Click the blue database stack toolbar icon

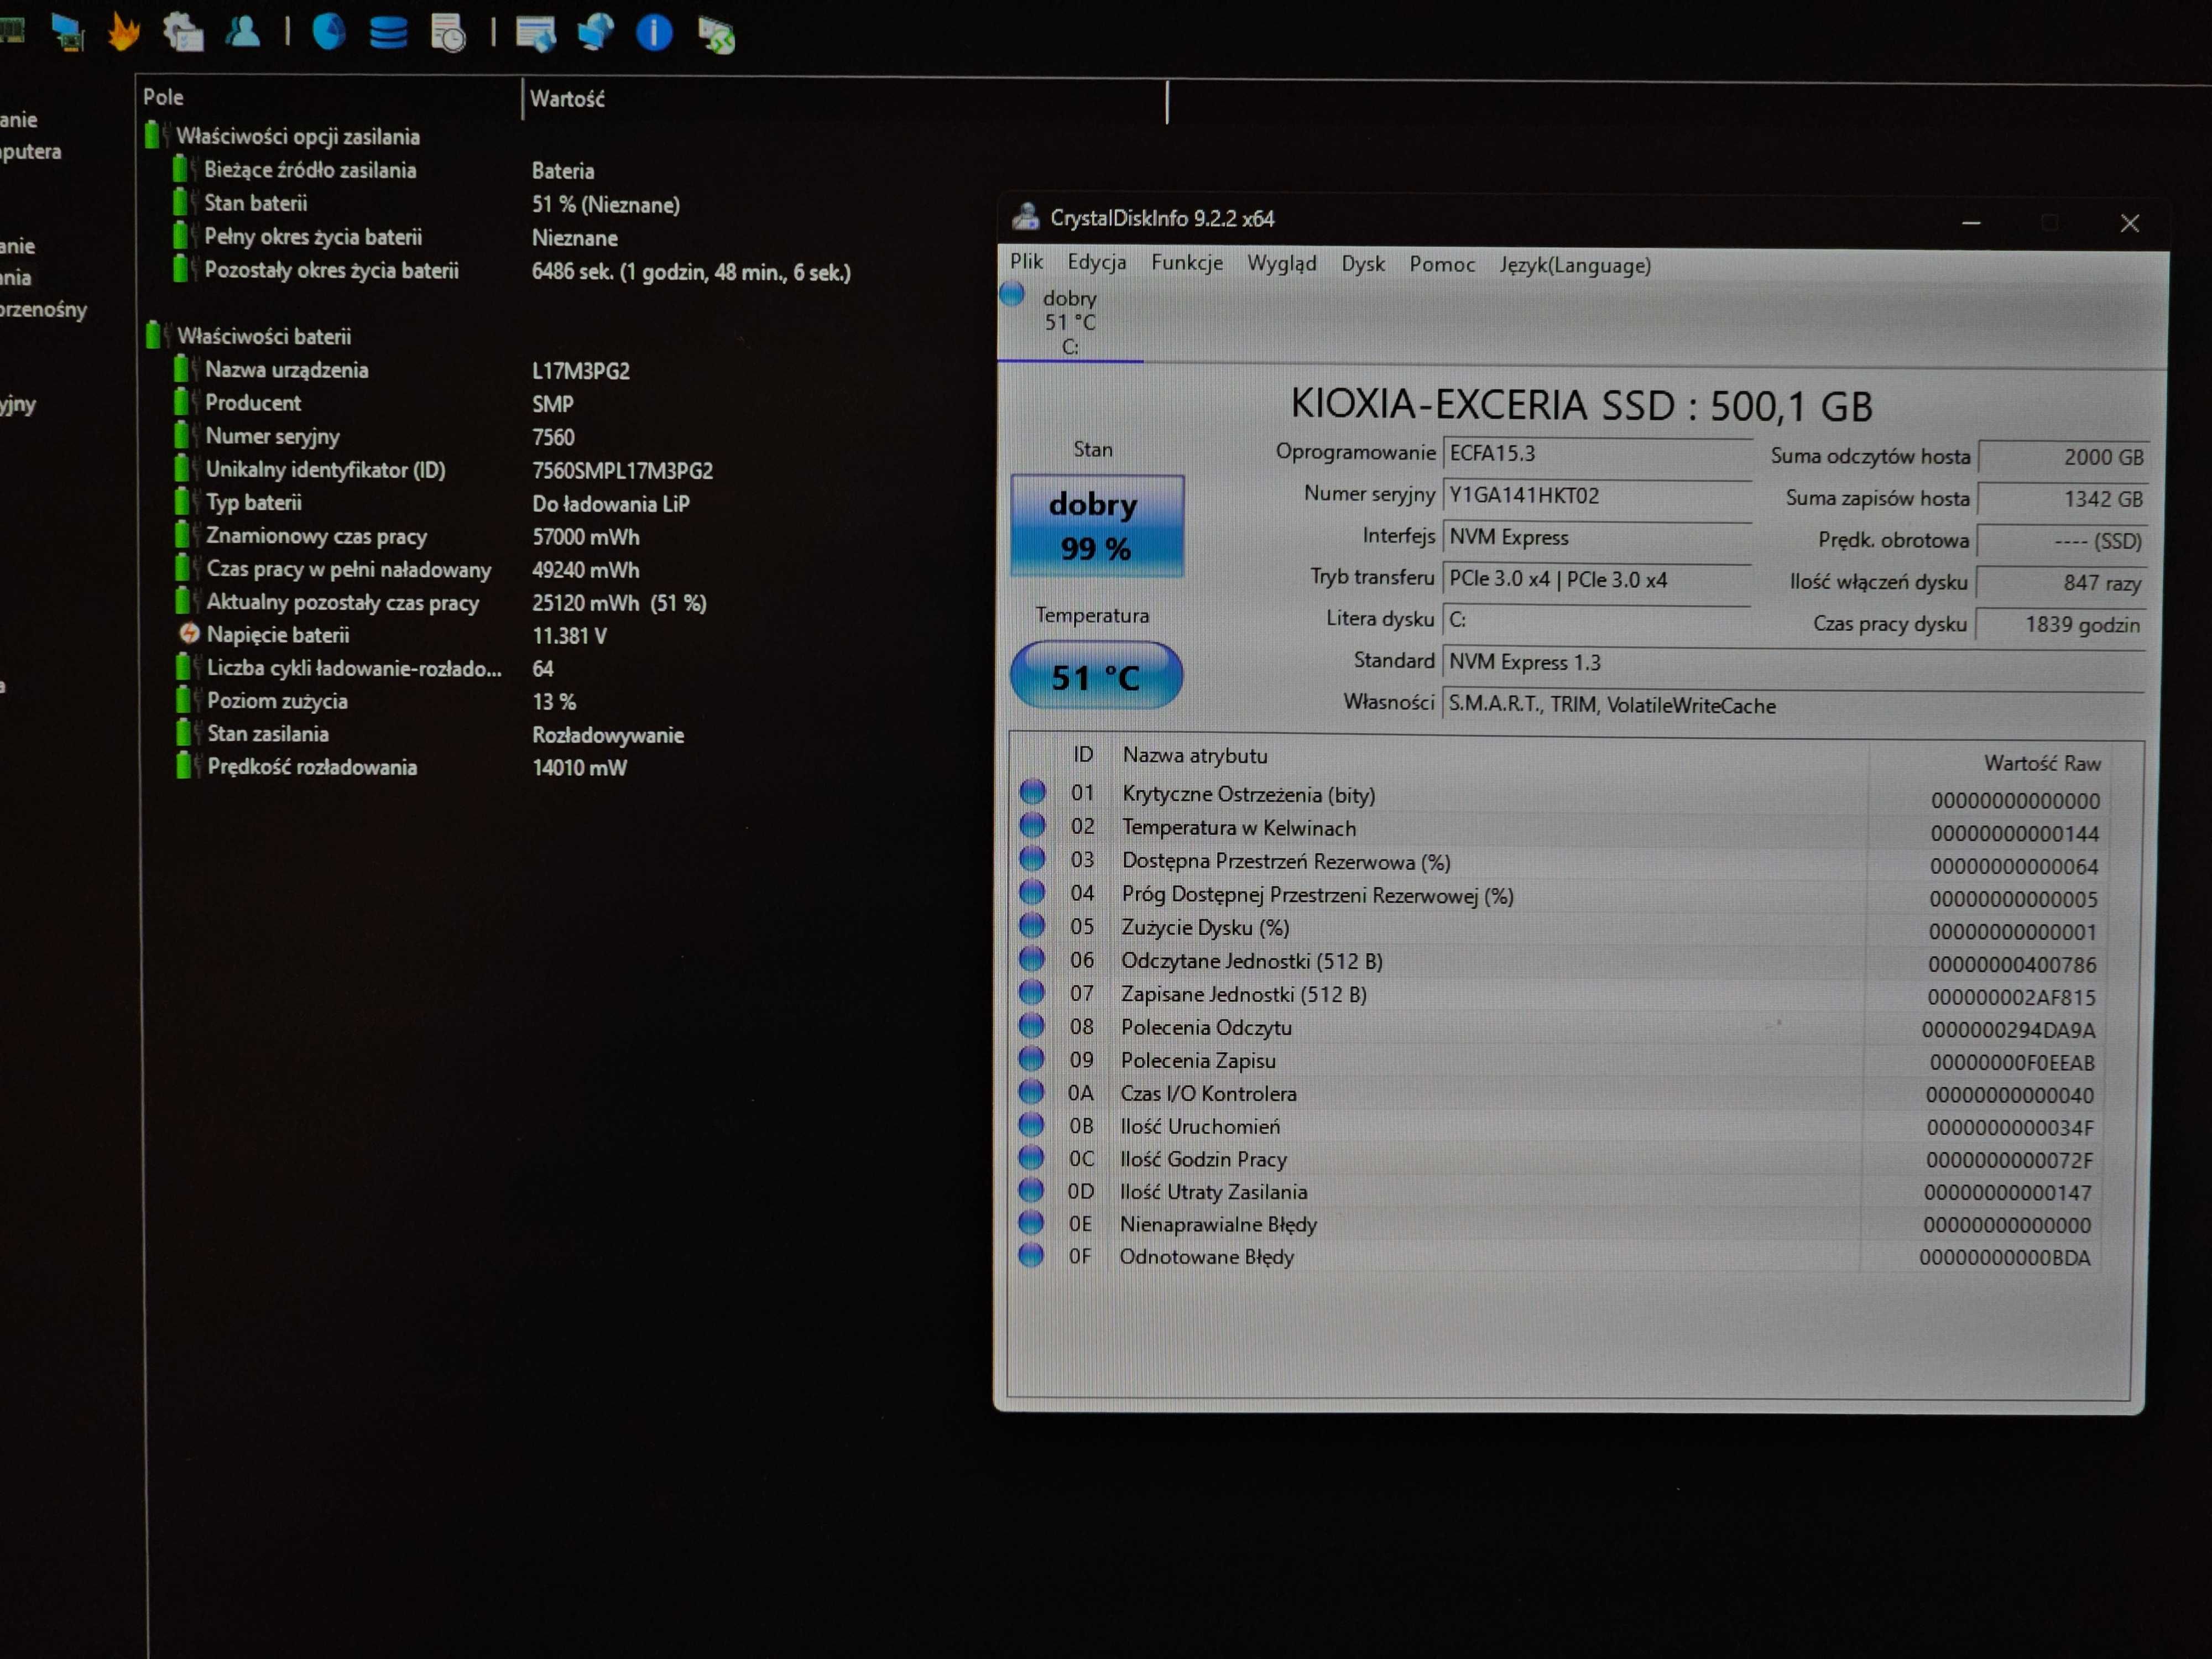pyautogui.click(x=388, y=32)
